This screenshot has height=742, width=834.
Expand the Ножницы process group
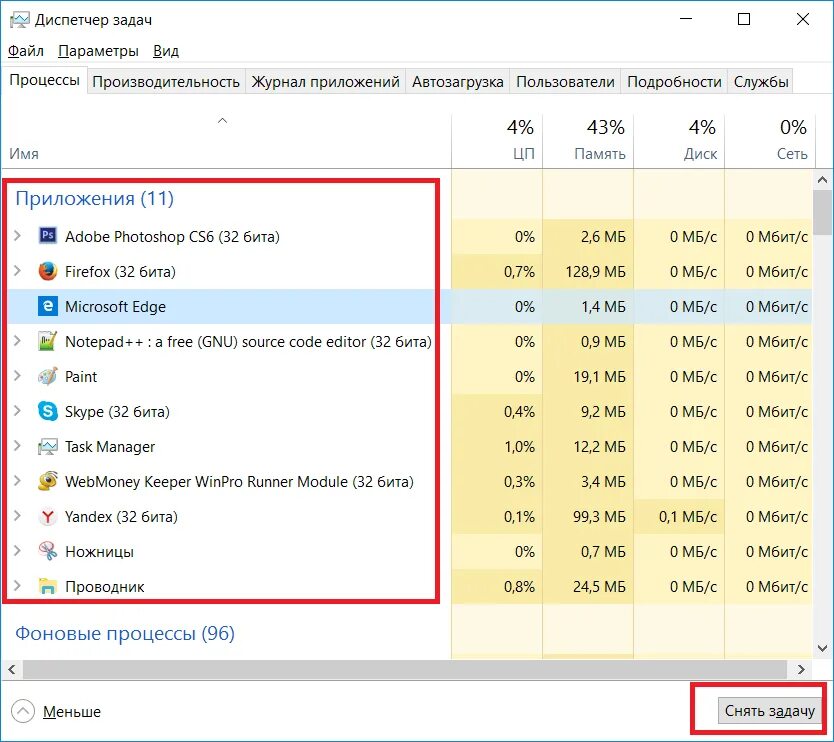(18, 551)
